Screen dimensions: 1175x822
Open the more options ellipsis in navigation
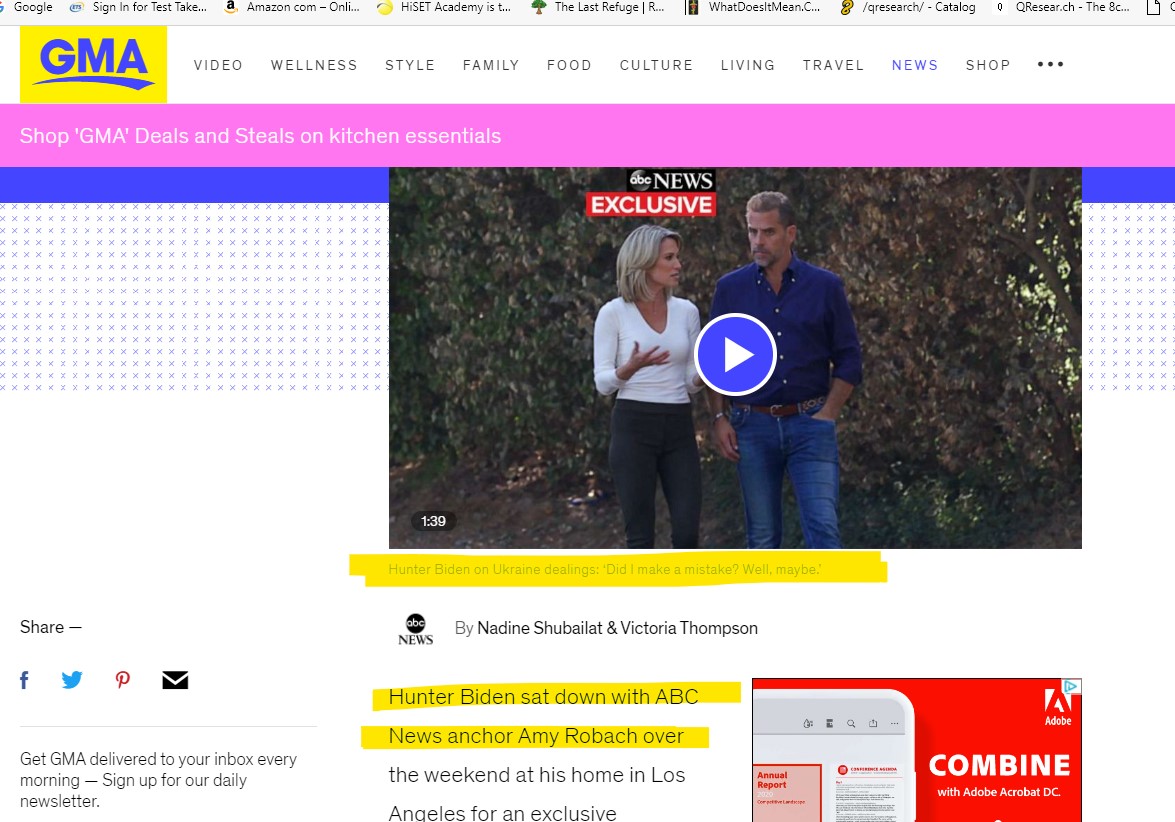point(1051,64)
